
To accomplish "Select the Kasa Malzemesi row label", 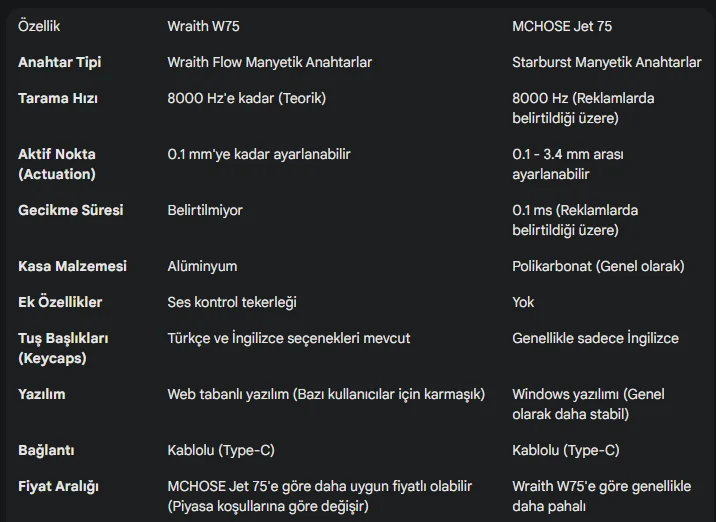I will click(x=72, y=266).
